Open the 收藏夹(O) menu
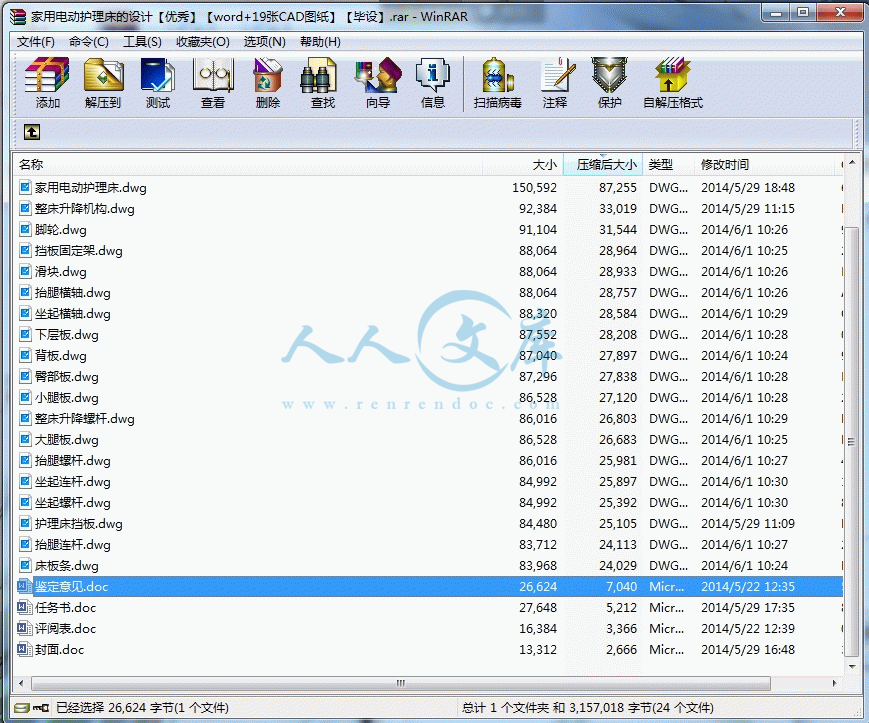 pyautogui.click(x=203, y=42)
